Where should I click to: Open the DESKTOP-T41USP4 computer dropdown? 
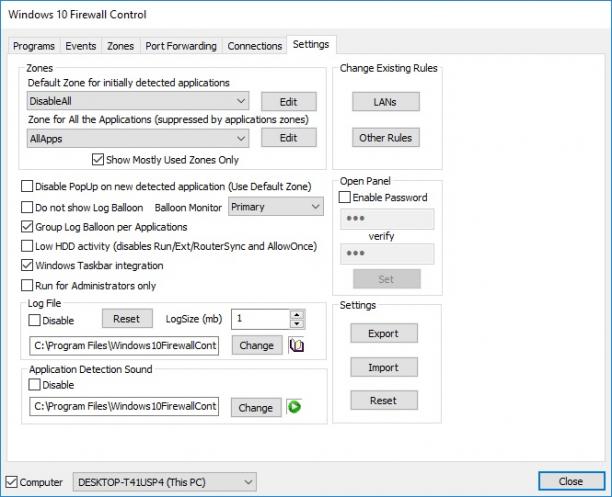point(165,482)
